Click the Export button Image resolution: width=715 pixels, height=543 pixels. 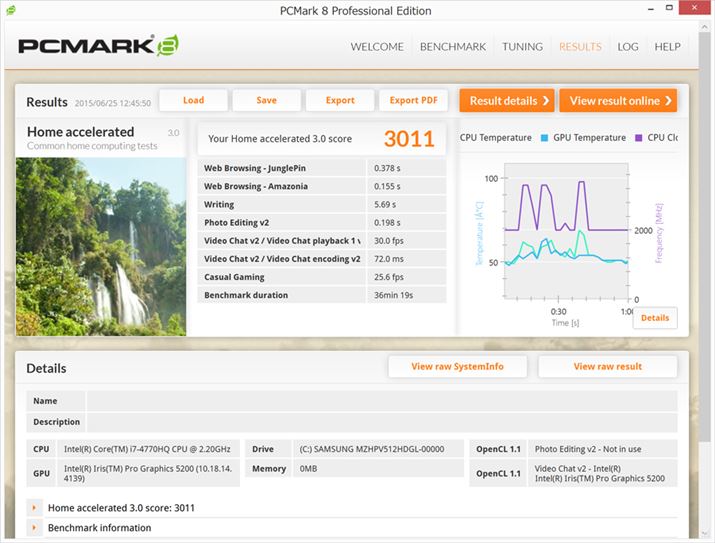[x=340, y=100]
